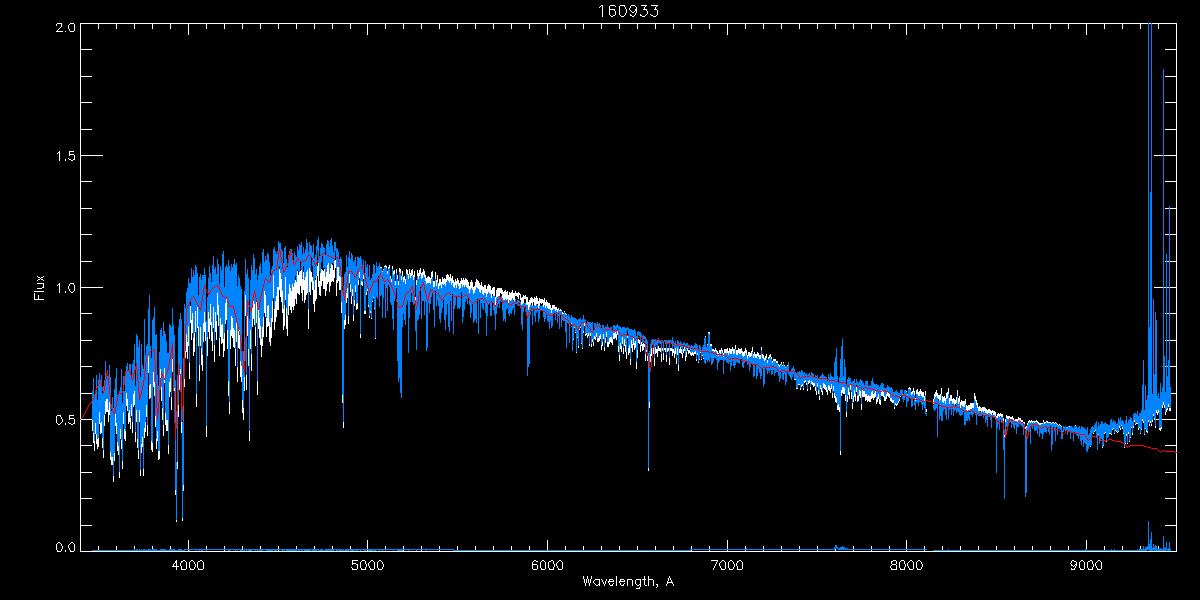Select the 8000 wavelength tick label
The width and height of the screenshot is (1200, 600).
tap(907, 565)
